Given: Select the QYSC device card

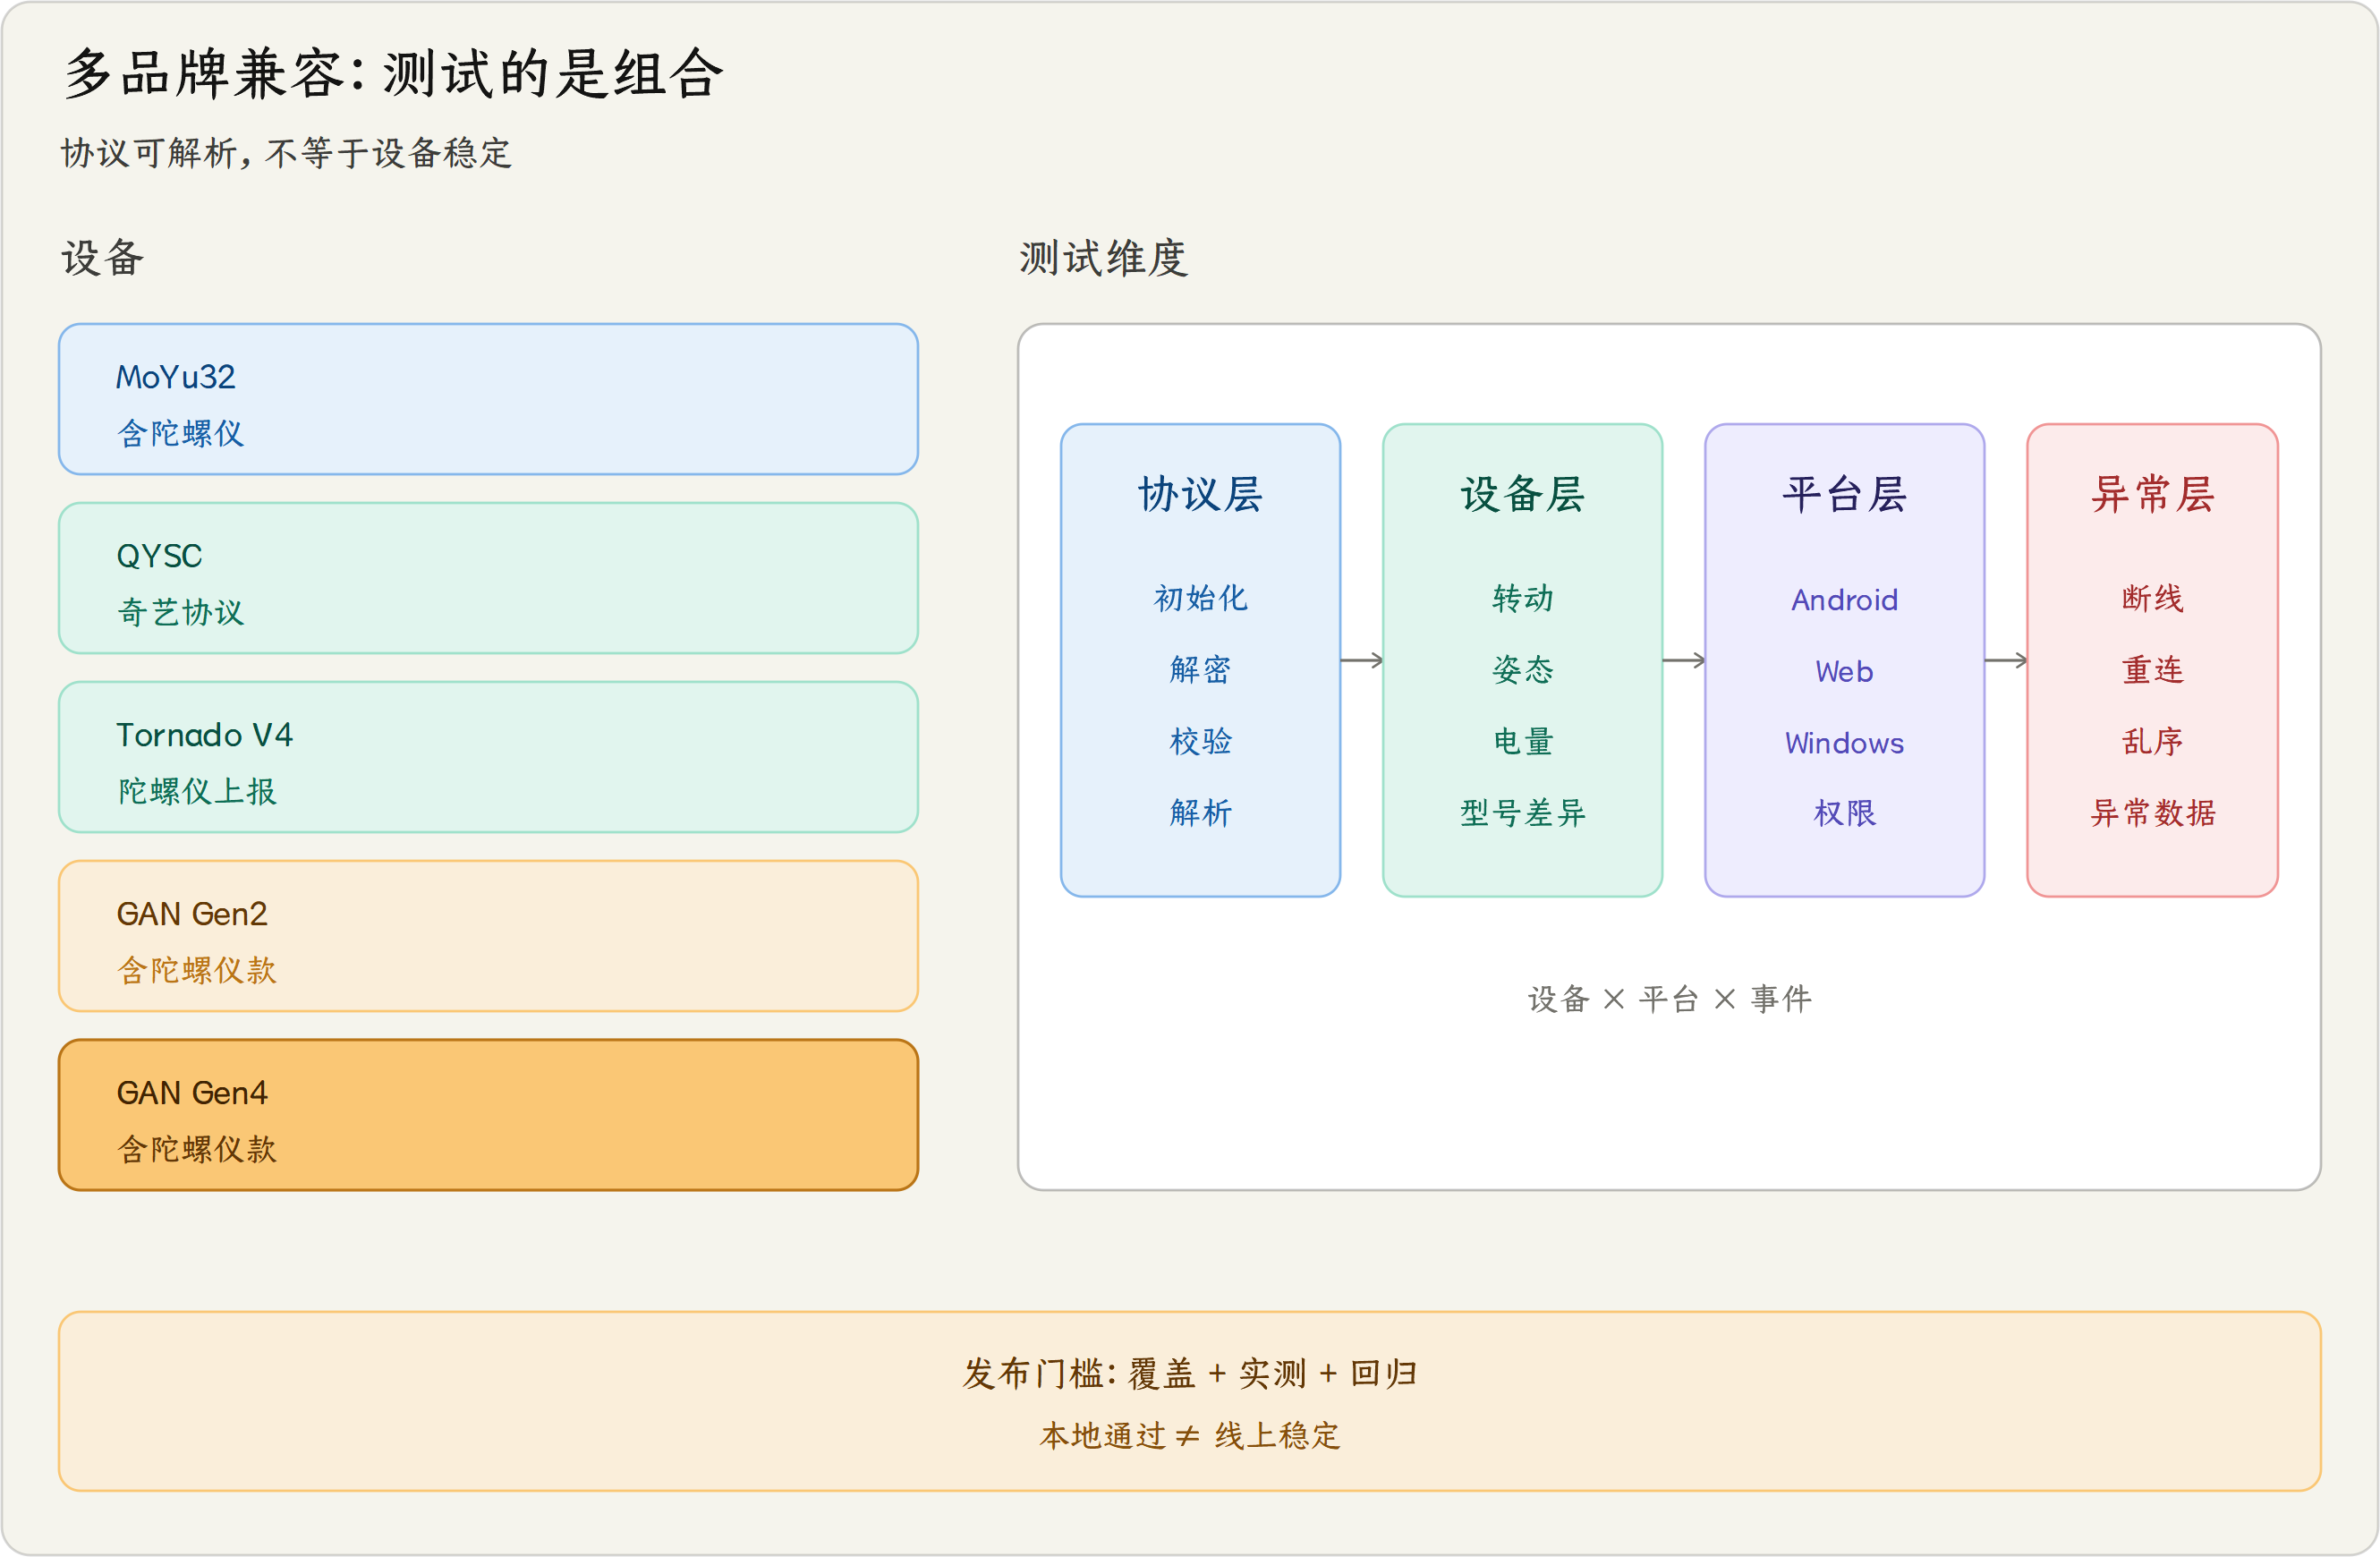Looking at the screenshot, I should [488, 578].
